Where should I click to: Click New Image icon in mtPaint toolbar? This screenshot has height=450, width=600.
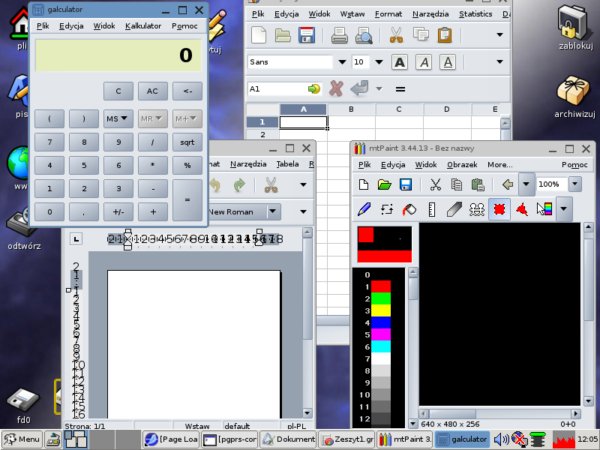(x=364, y=184)
